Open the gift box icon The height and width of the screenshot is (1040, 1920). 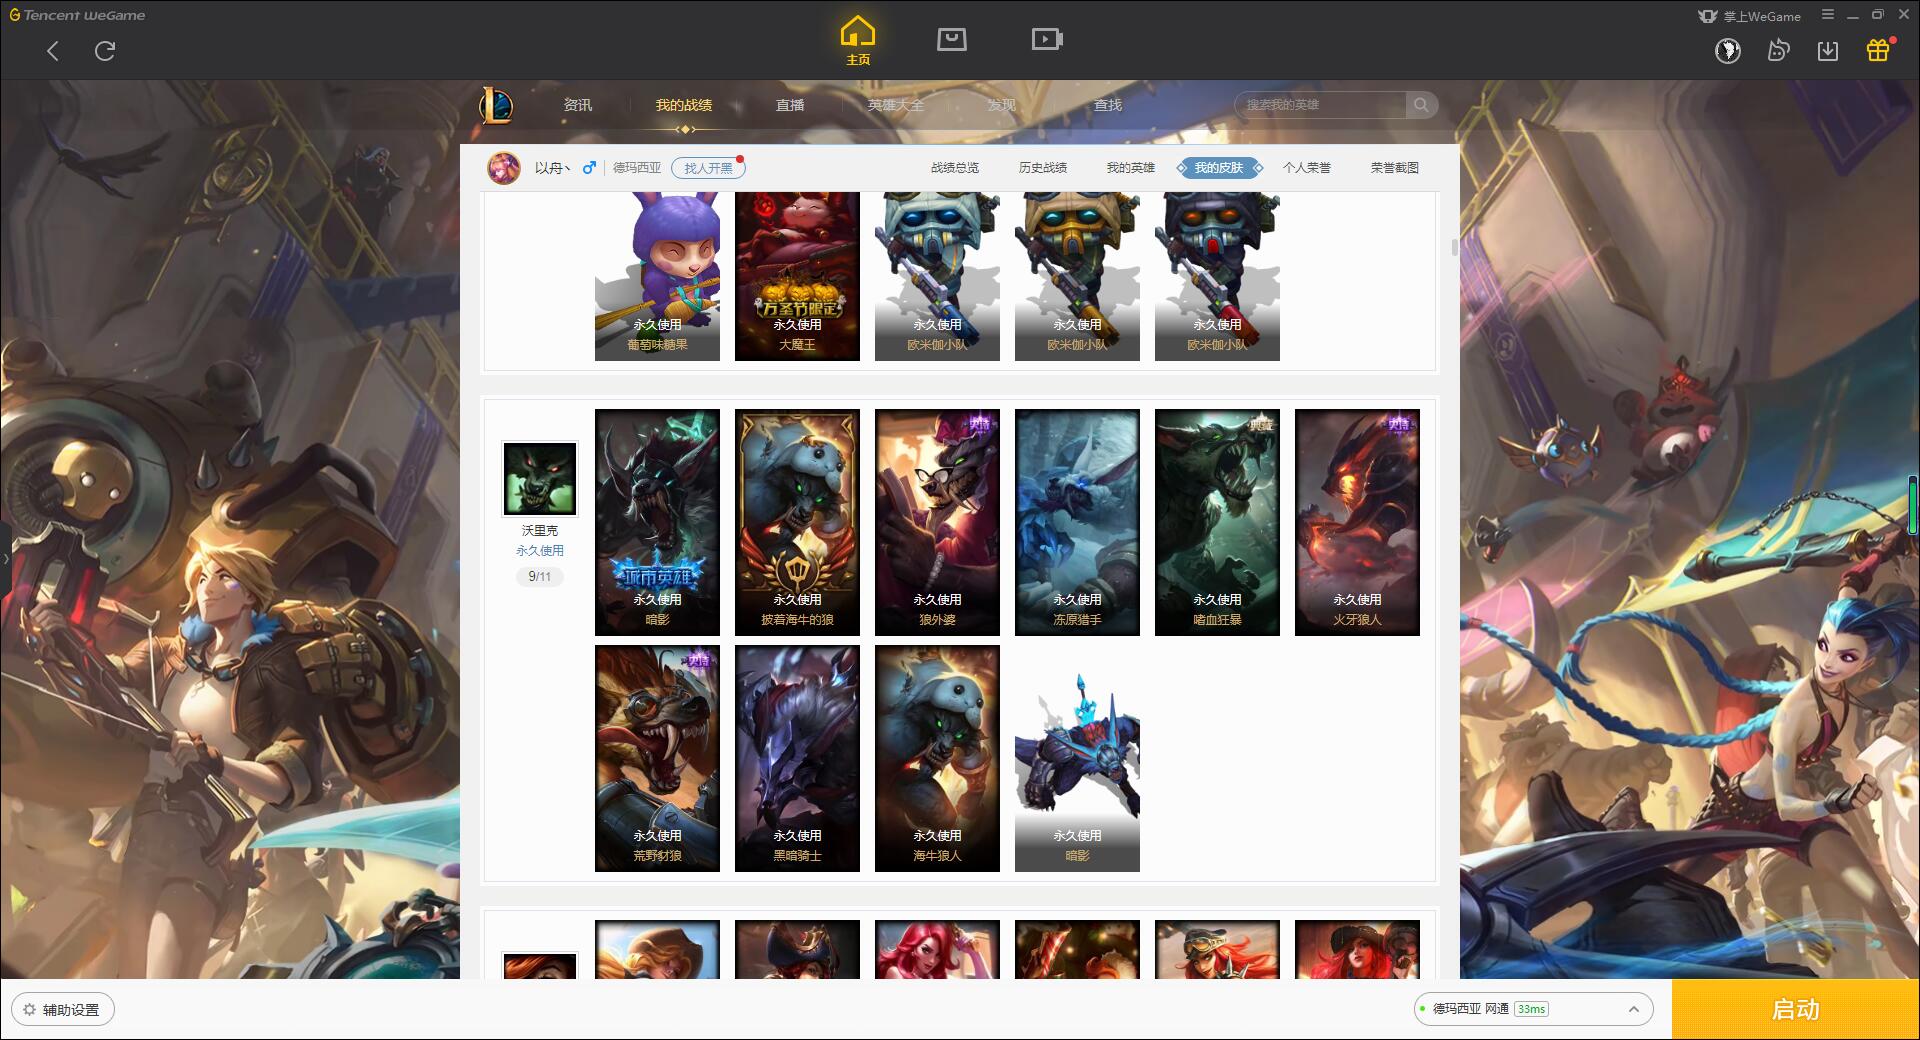click(x=1878, y=50)
